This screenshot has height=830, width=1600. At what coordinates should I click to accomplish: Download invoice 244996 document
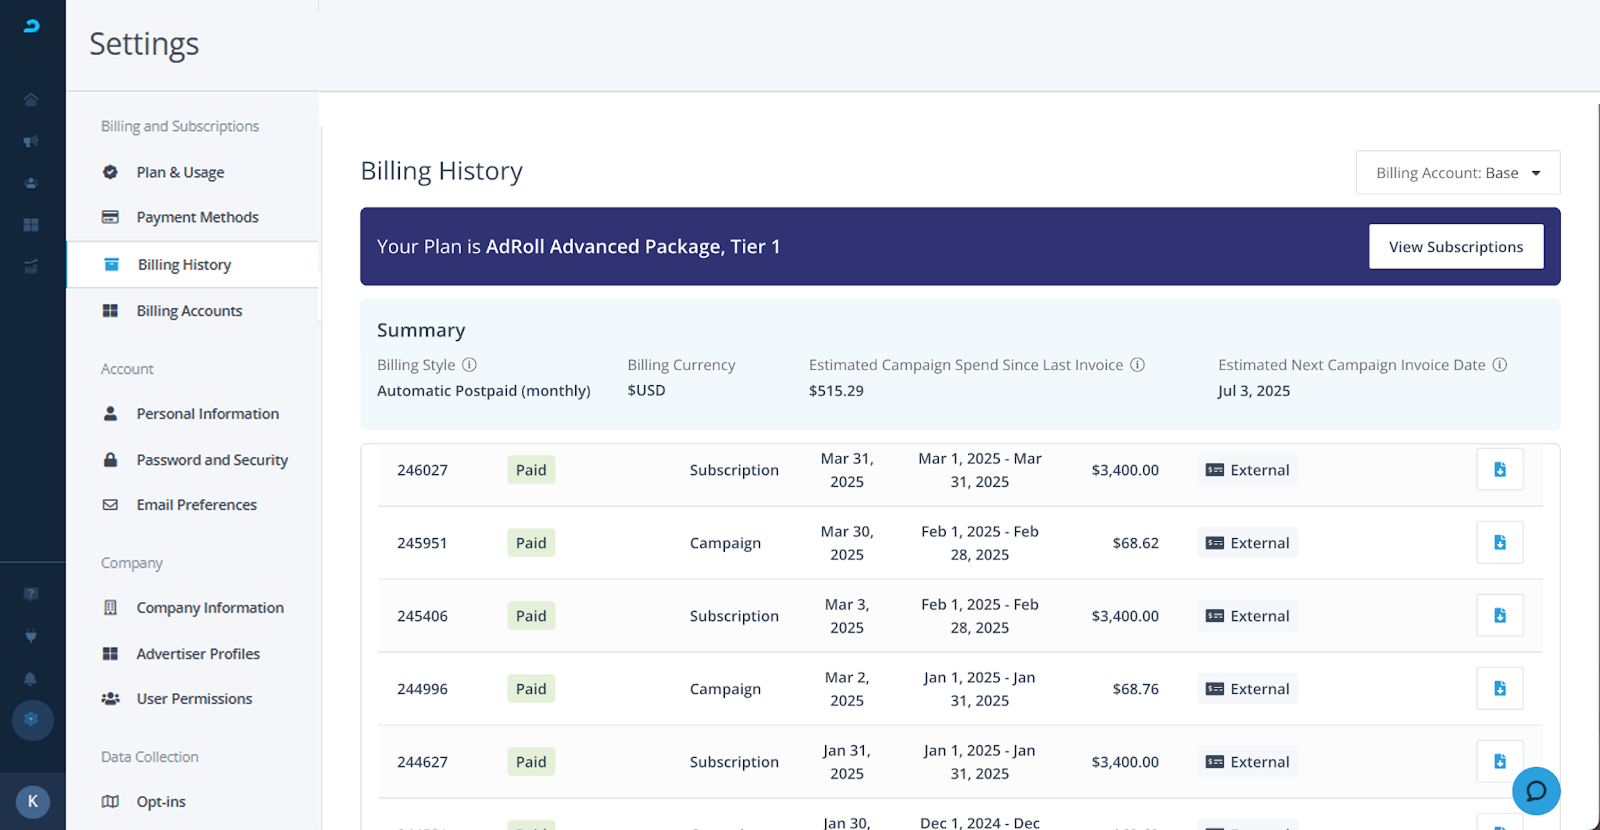[x=1499, y=689]
